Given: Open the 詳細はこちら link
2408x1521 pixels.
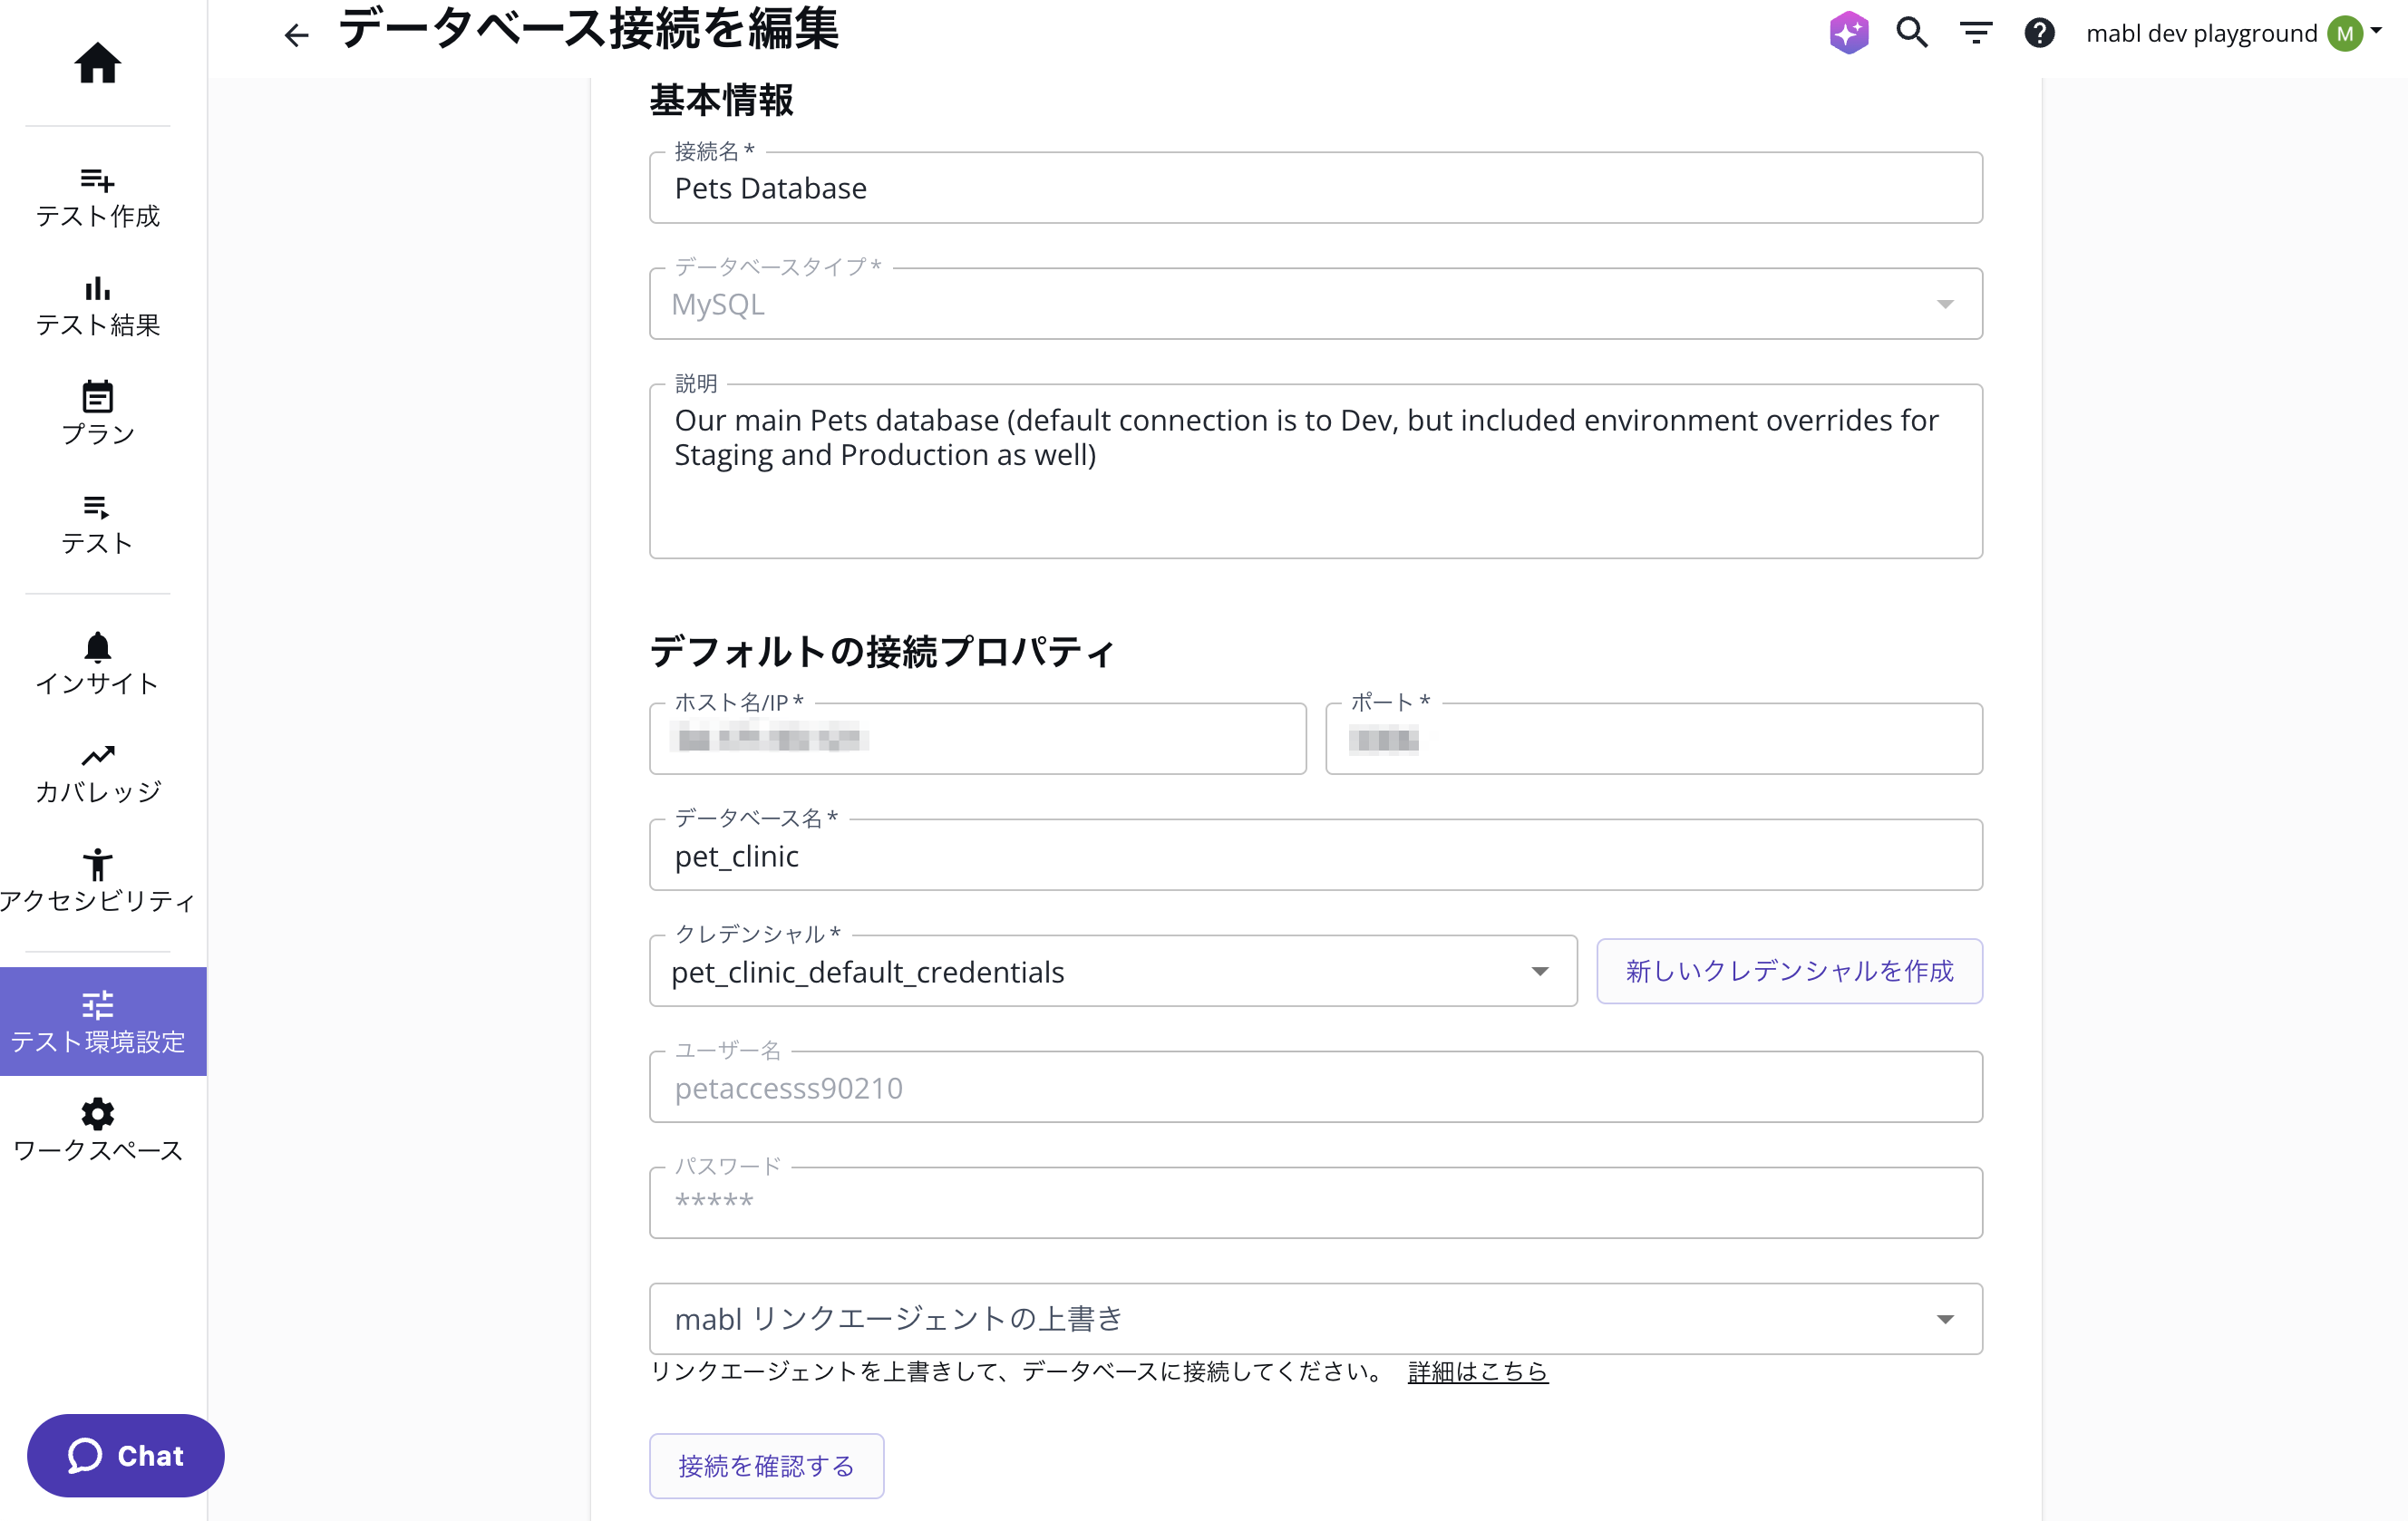Looking at the screenshot, I should coord(1477,1371).
